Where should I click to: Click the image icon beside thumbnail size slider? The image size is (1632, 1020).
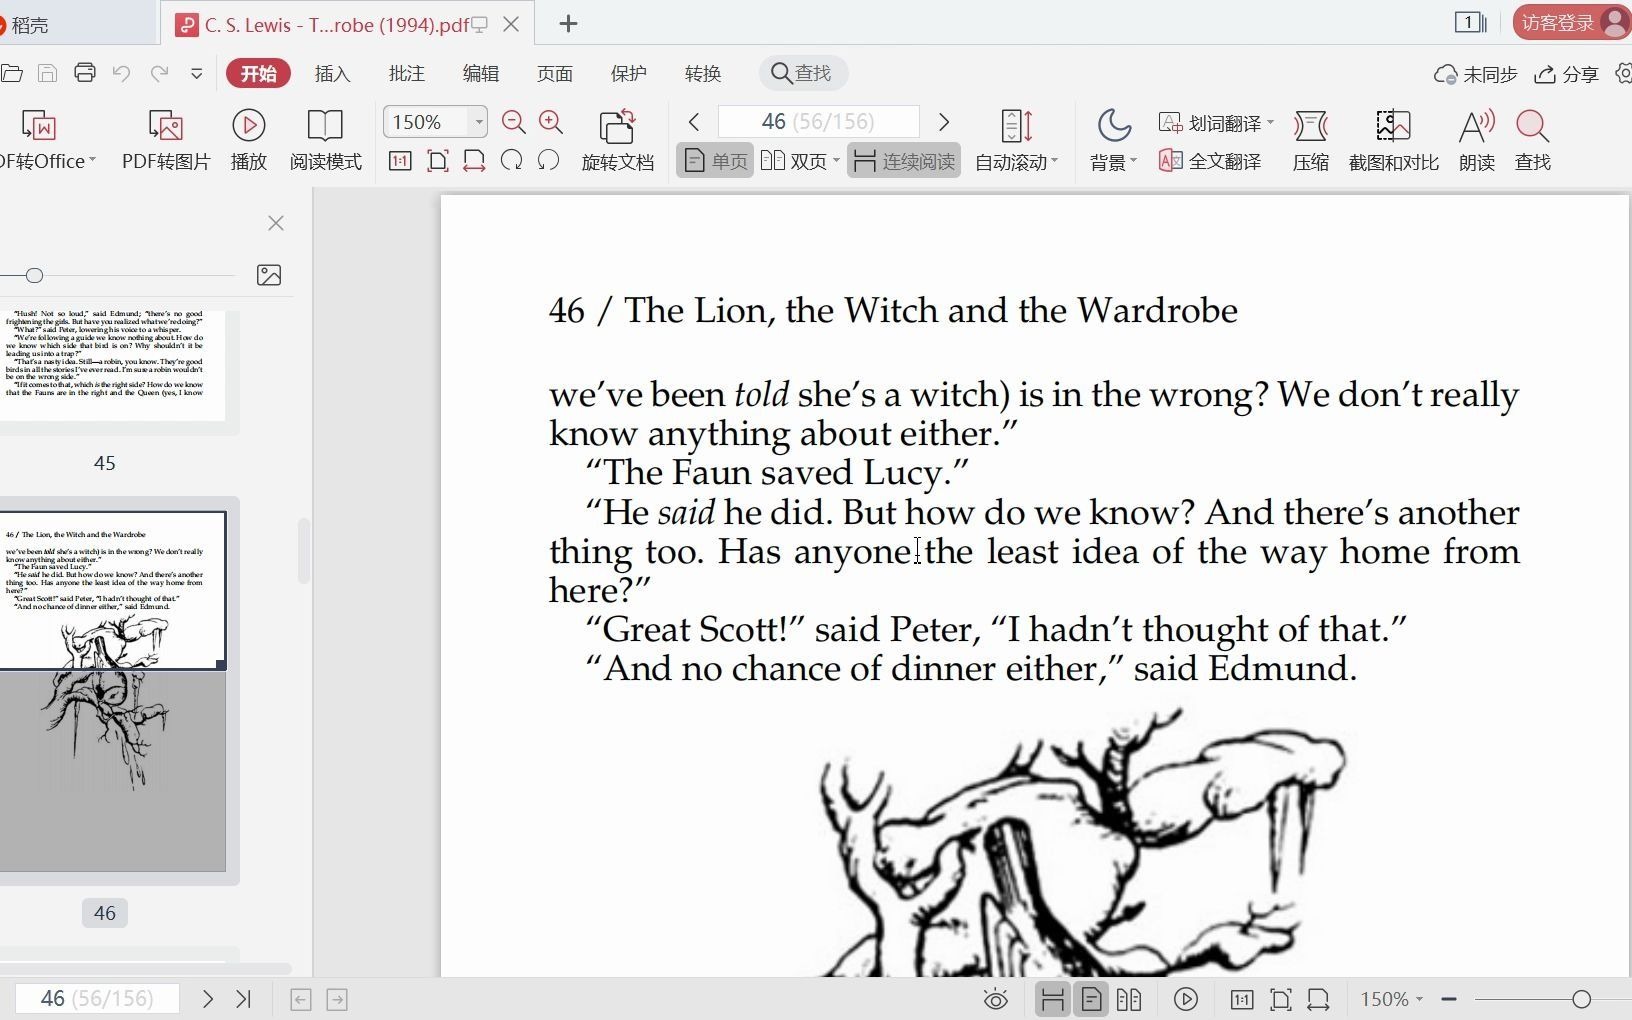point(269,275)
